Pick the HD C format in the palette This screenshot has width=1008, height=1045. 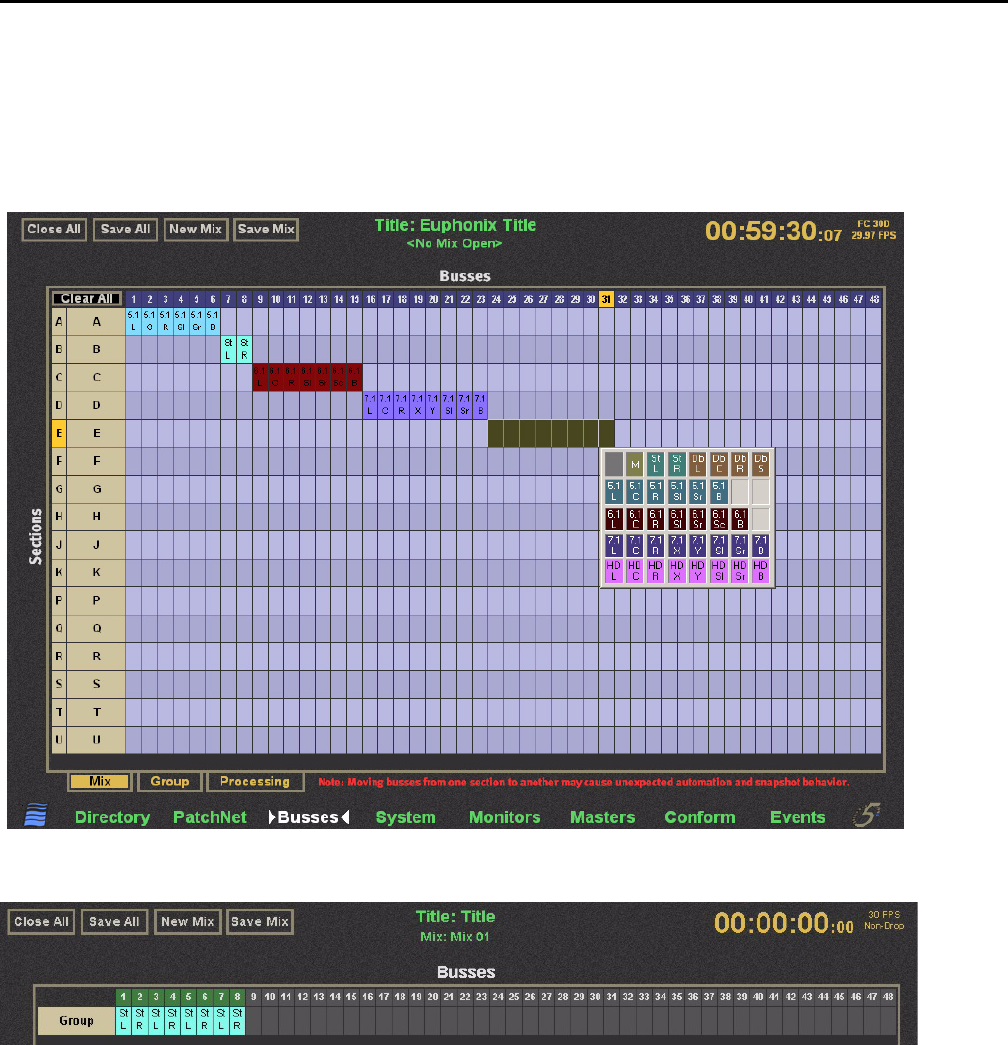coord(635,571)
